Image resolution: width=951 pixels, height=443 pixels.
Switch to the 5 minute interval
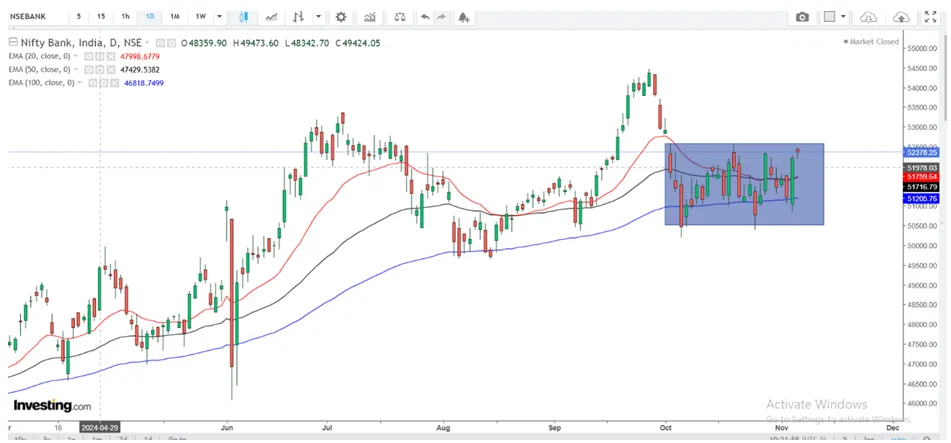click(79, 17)
